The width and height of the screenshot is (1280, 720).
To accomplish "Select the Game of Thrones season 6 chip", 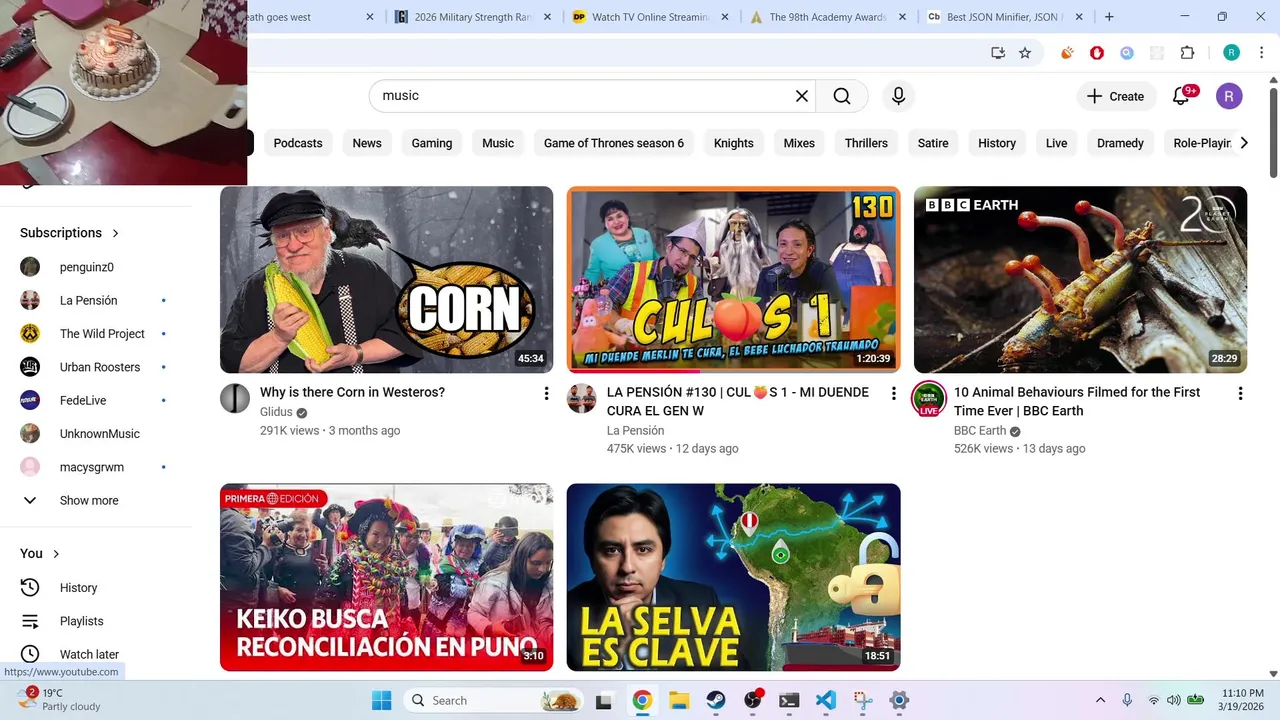I will 614,143.
